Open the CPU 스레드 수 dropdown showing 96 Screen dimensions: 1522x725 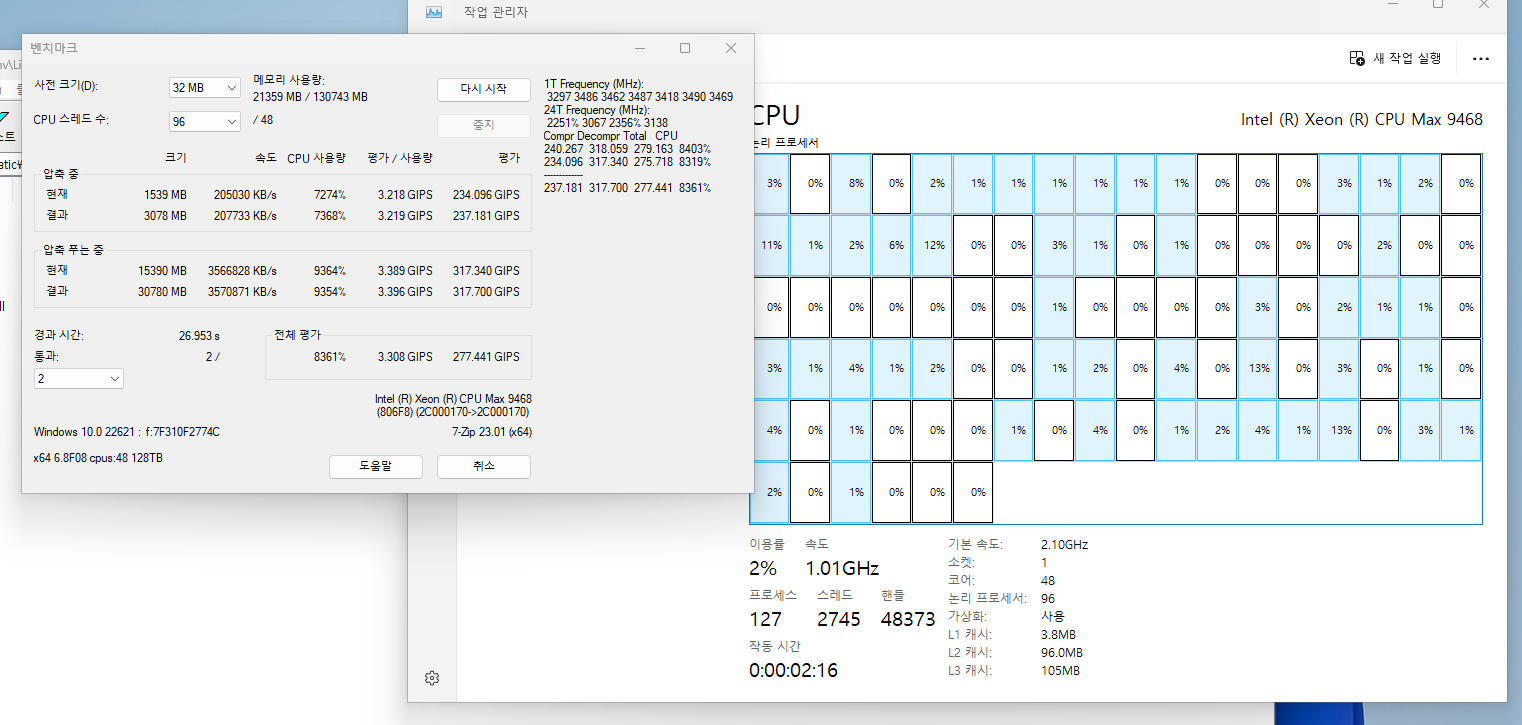[205, 121]
